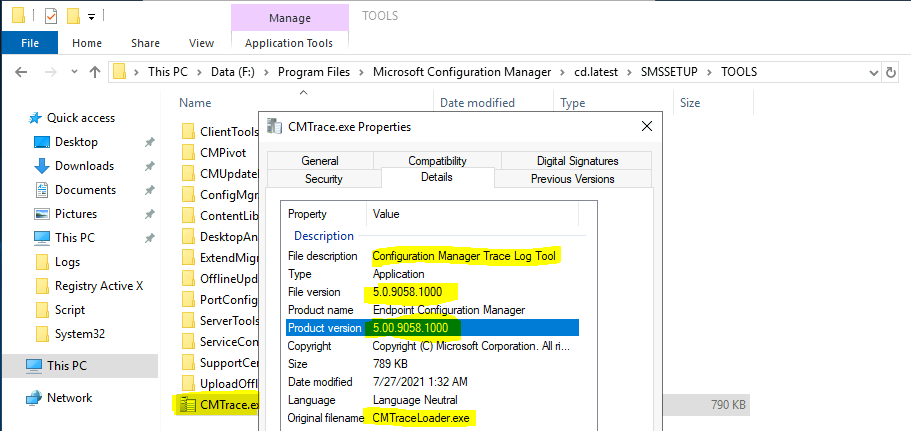Image resolution: width=911 pixels, height=431 pixels.
Task: Click the Back navigation arrow
Action: pyautogui.click(x=21, y=72)
